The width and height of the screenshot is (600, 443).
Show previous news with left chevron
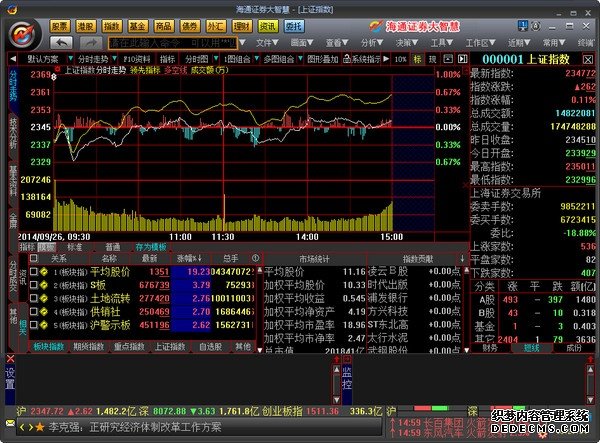[x=23, y=427]
